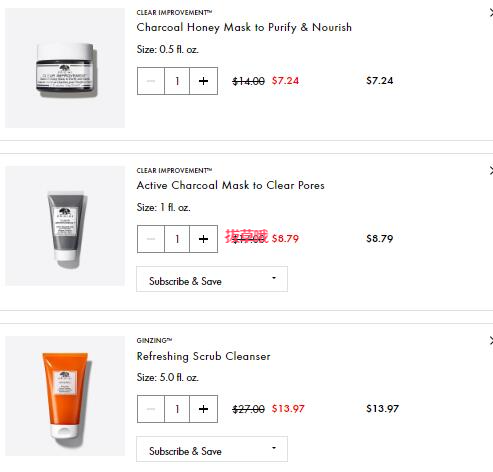The width and height of the screenshot is (493, 472).
Task: Open Active Charcoal Mask to Clear Pores link
Action: click(x=230, y=185)
